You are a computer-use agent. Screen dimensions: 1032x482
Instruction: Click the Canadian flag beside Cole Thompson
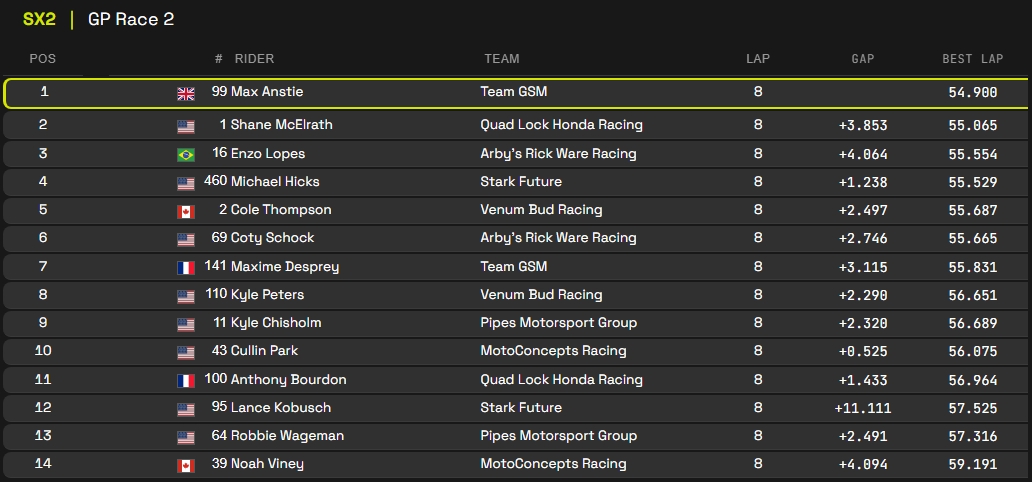[x=186, y=211]
